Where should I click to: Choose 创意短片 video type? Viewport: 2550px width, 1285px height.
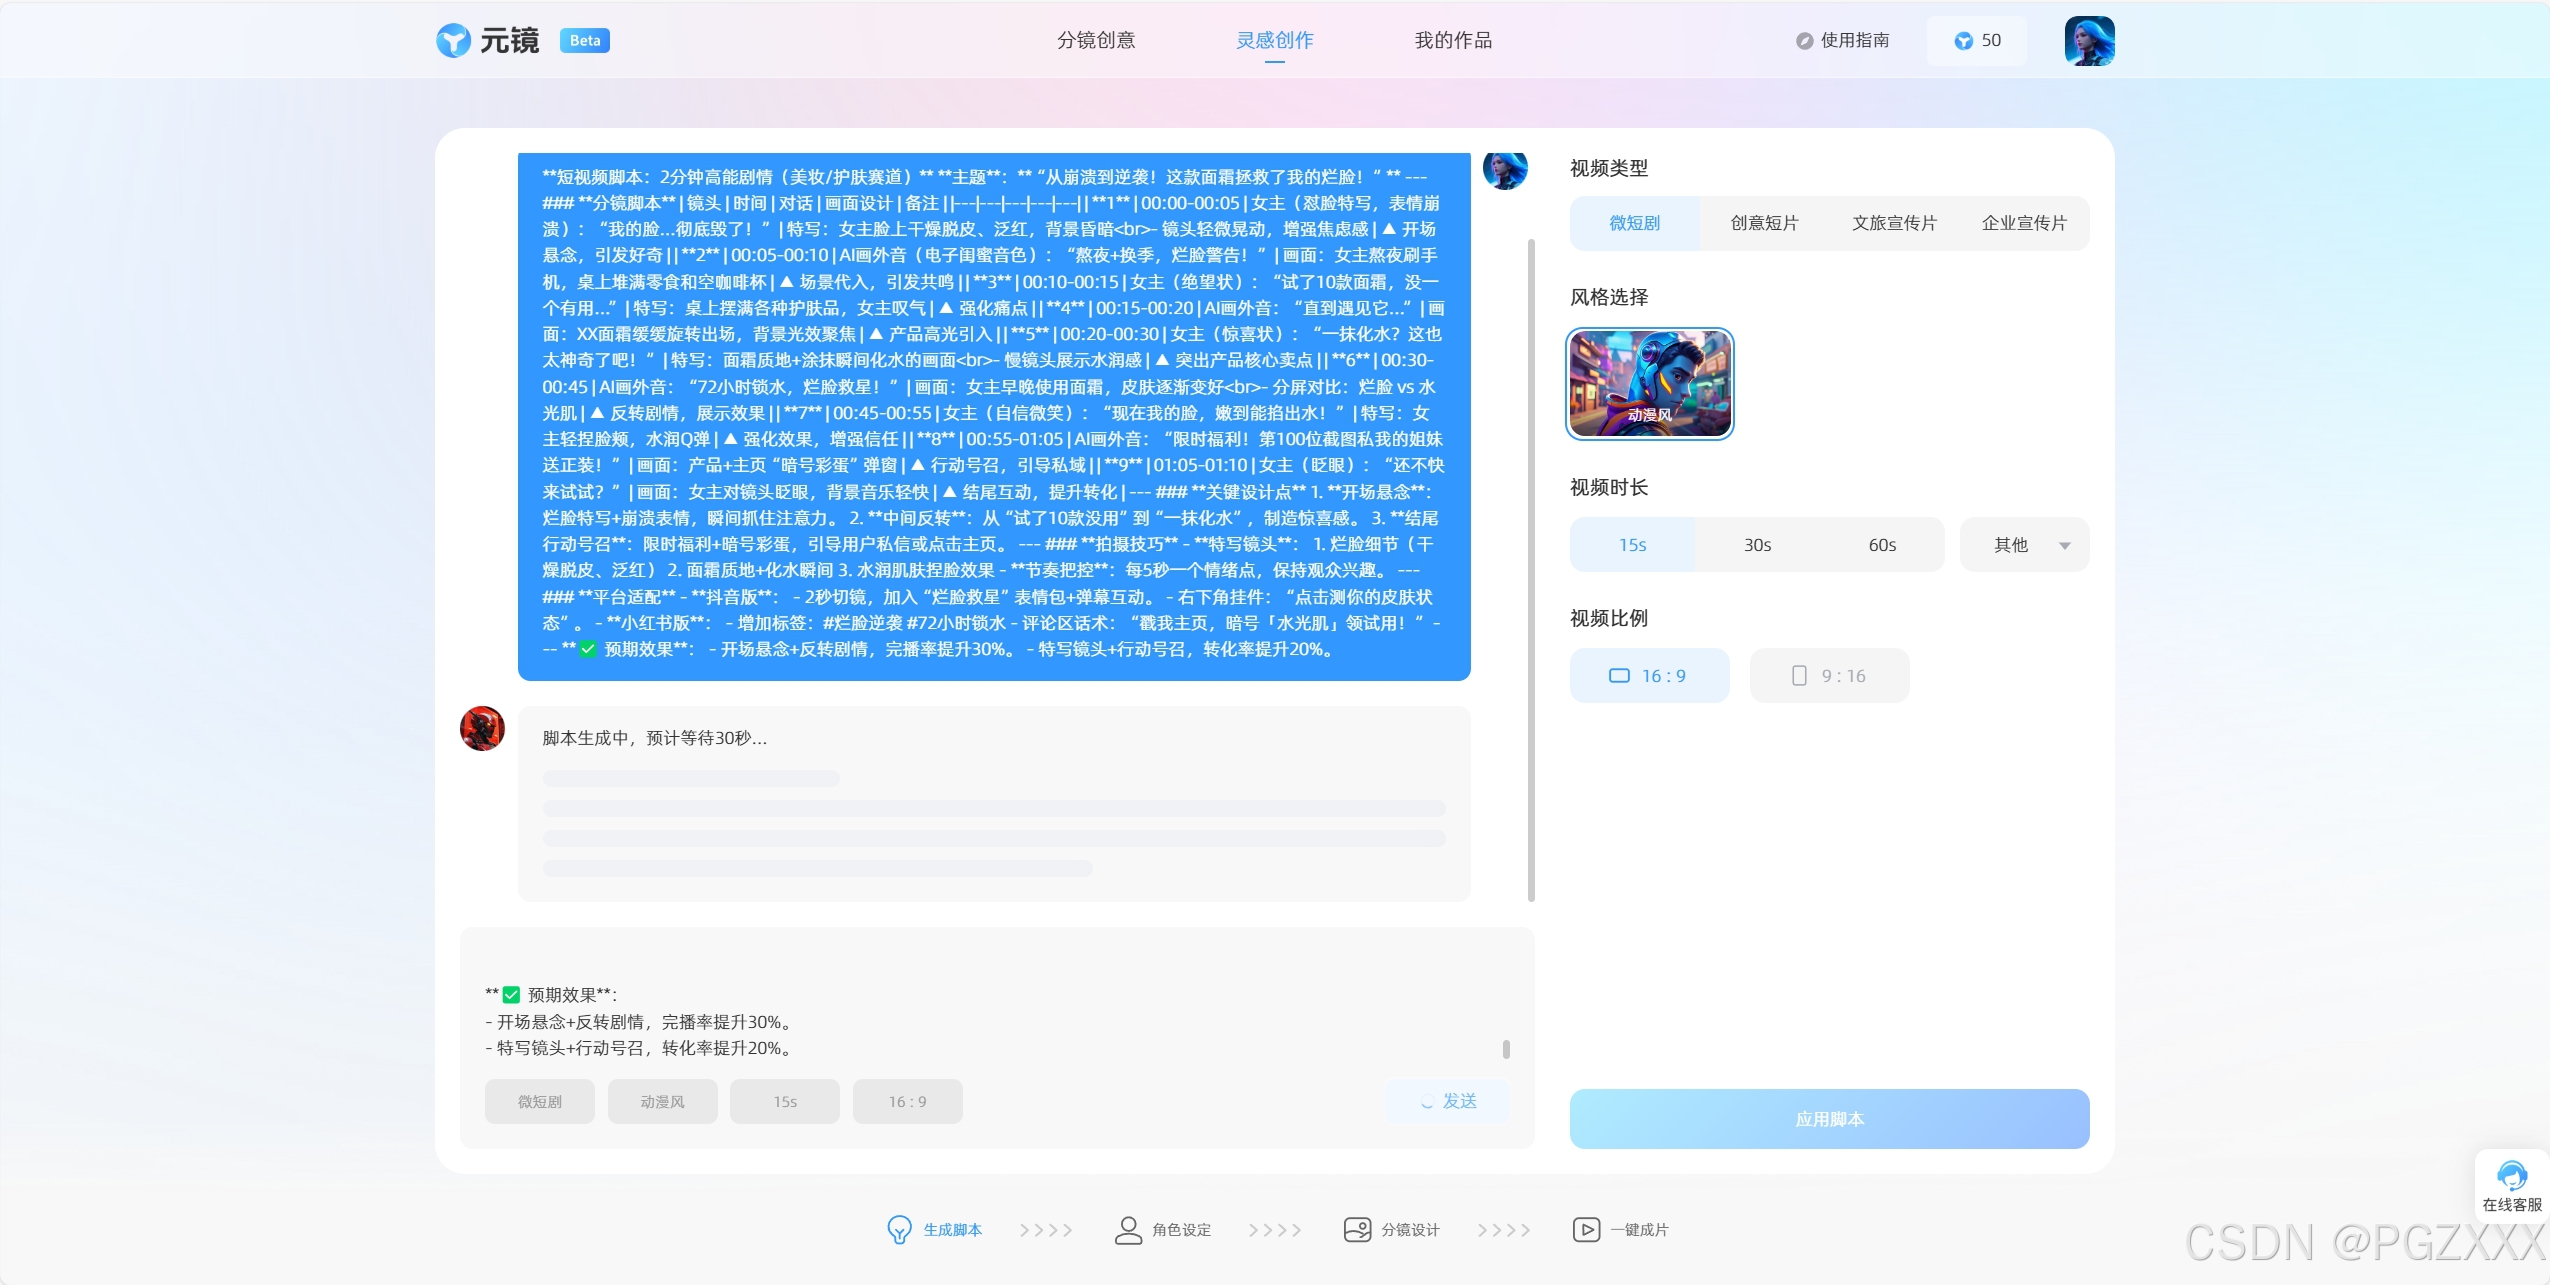click(x=1764, y=223)
